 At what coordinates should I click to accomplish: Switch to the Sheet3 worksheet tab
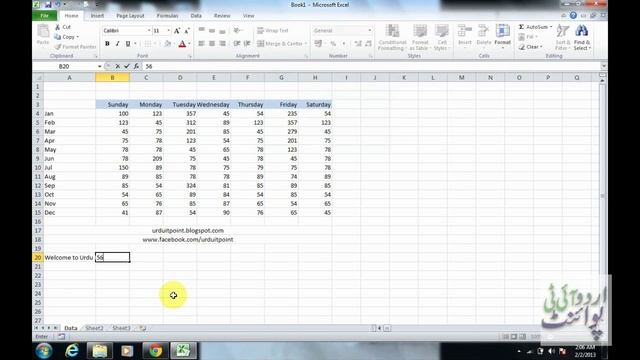click(x=121, y=328)
